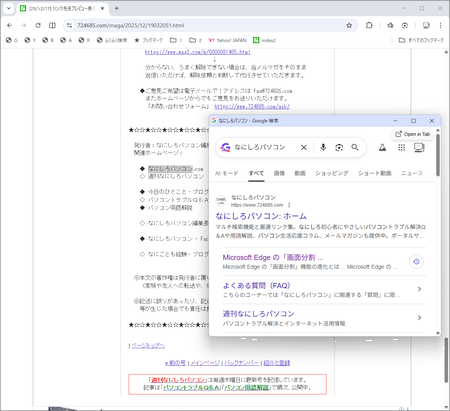
Task: Open the red 週刊なにしろパソコン link
Action: click(178, 380)
